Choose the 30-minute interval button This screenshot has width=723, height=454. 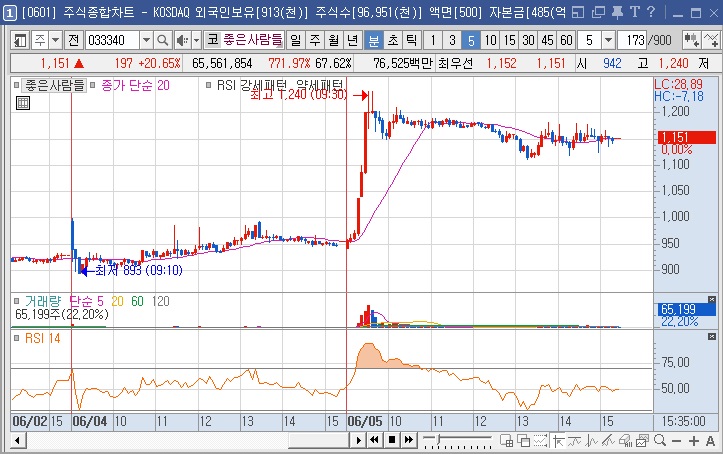tap(528, 41)
